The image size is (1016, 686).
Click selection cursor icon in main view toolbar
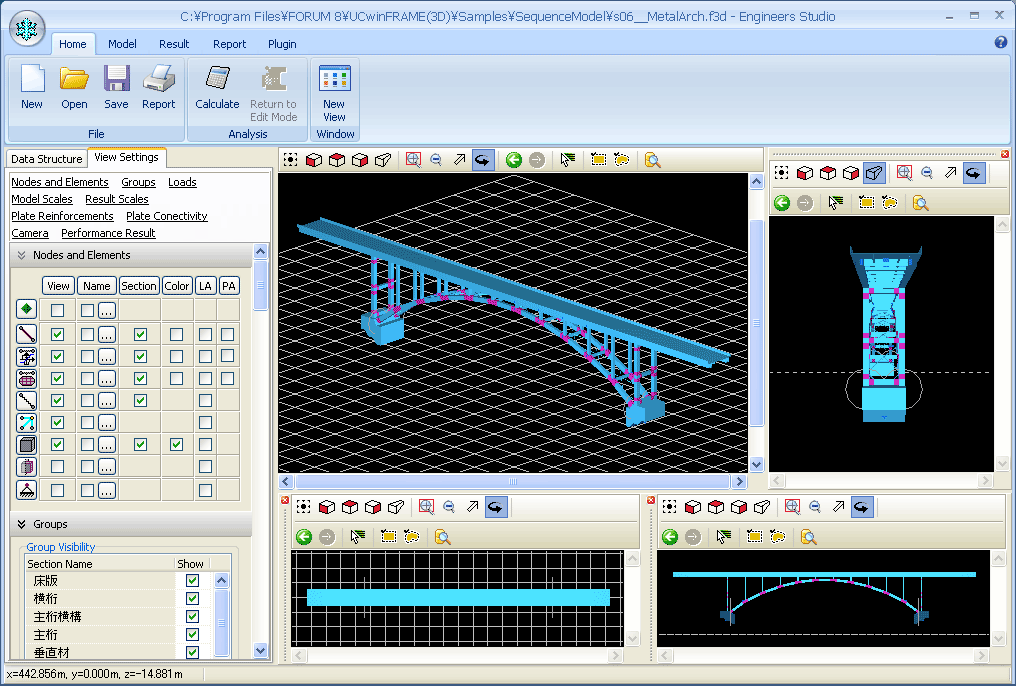tap(568, 160)
